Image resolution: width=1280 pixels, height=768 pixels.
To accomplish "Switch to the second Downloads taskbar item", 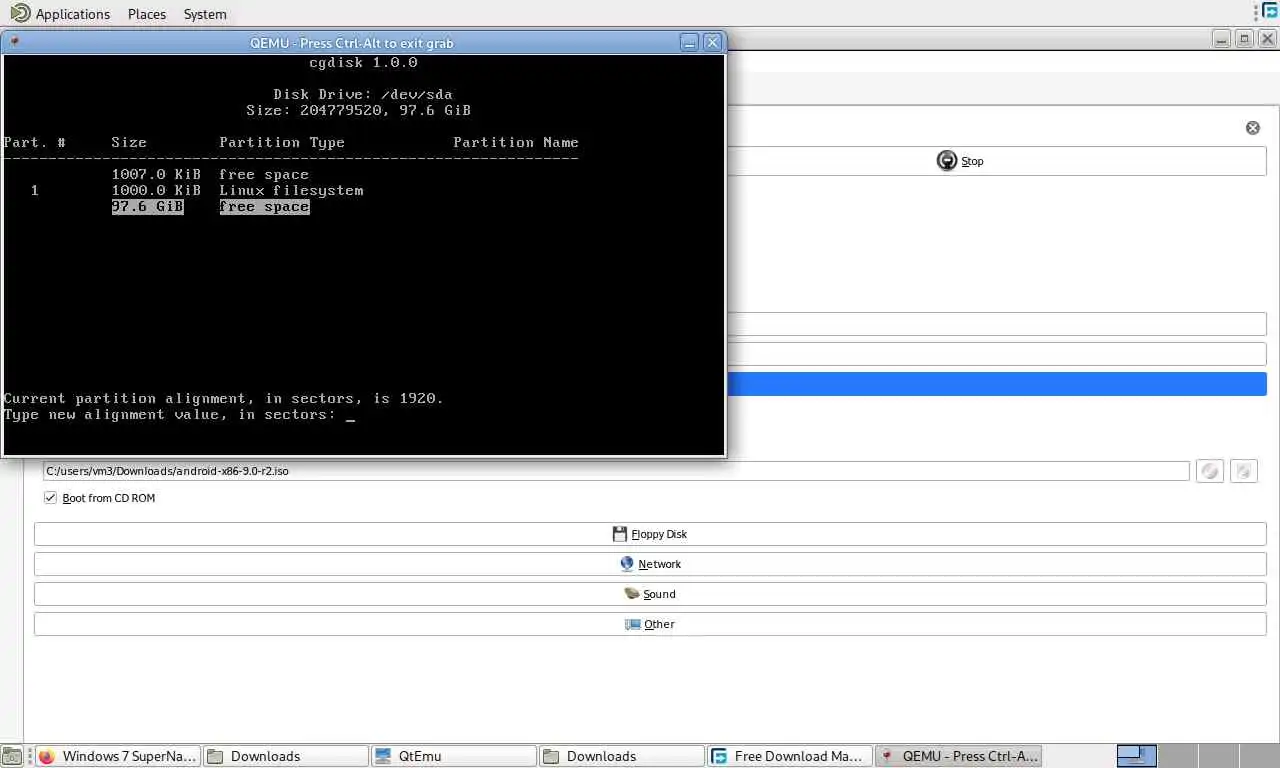I will tap(621, 756).
